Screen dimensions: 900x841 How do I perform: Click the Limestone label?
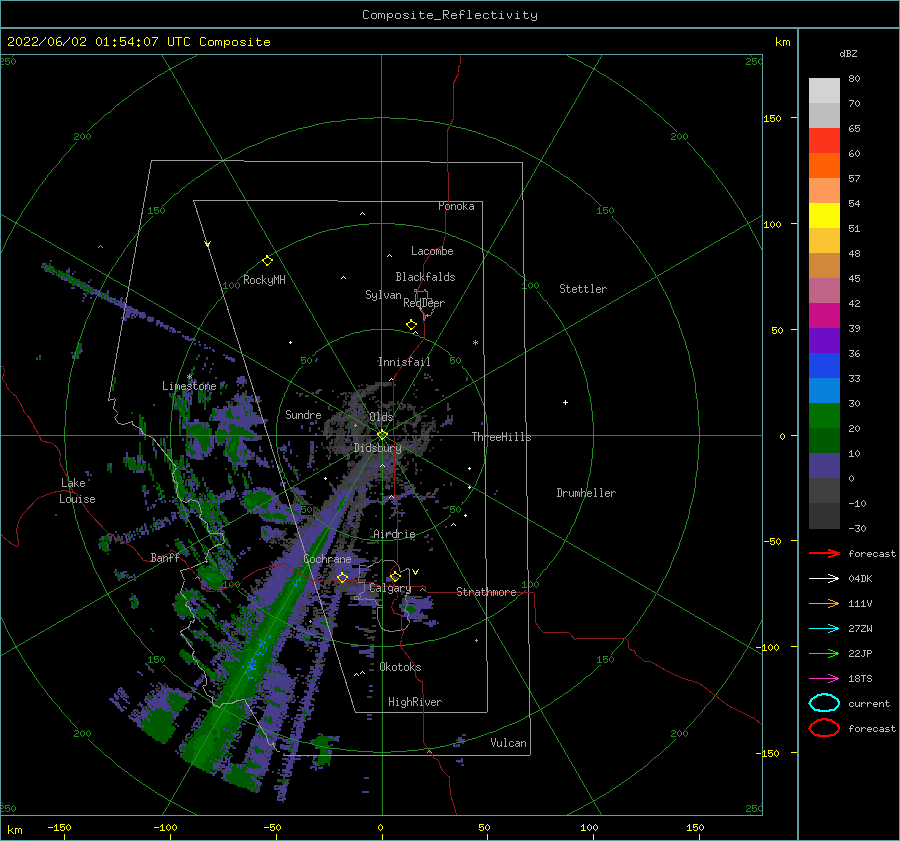pos(189,386)
